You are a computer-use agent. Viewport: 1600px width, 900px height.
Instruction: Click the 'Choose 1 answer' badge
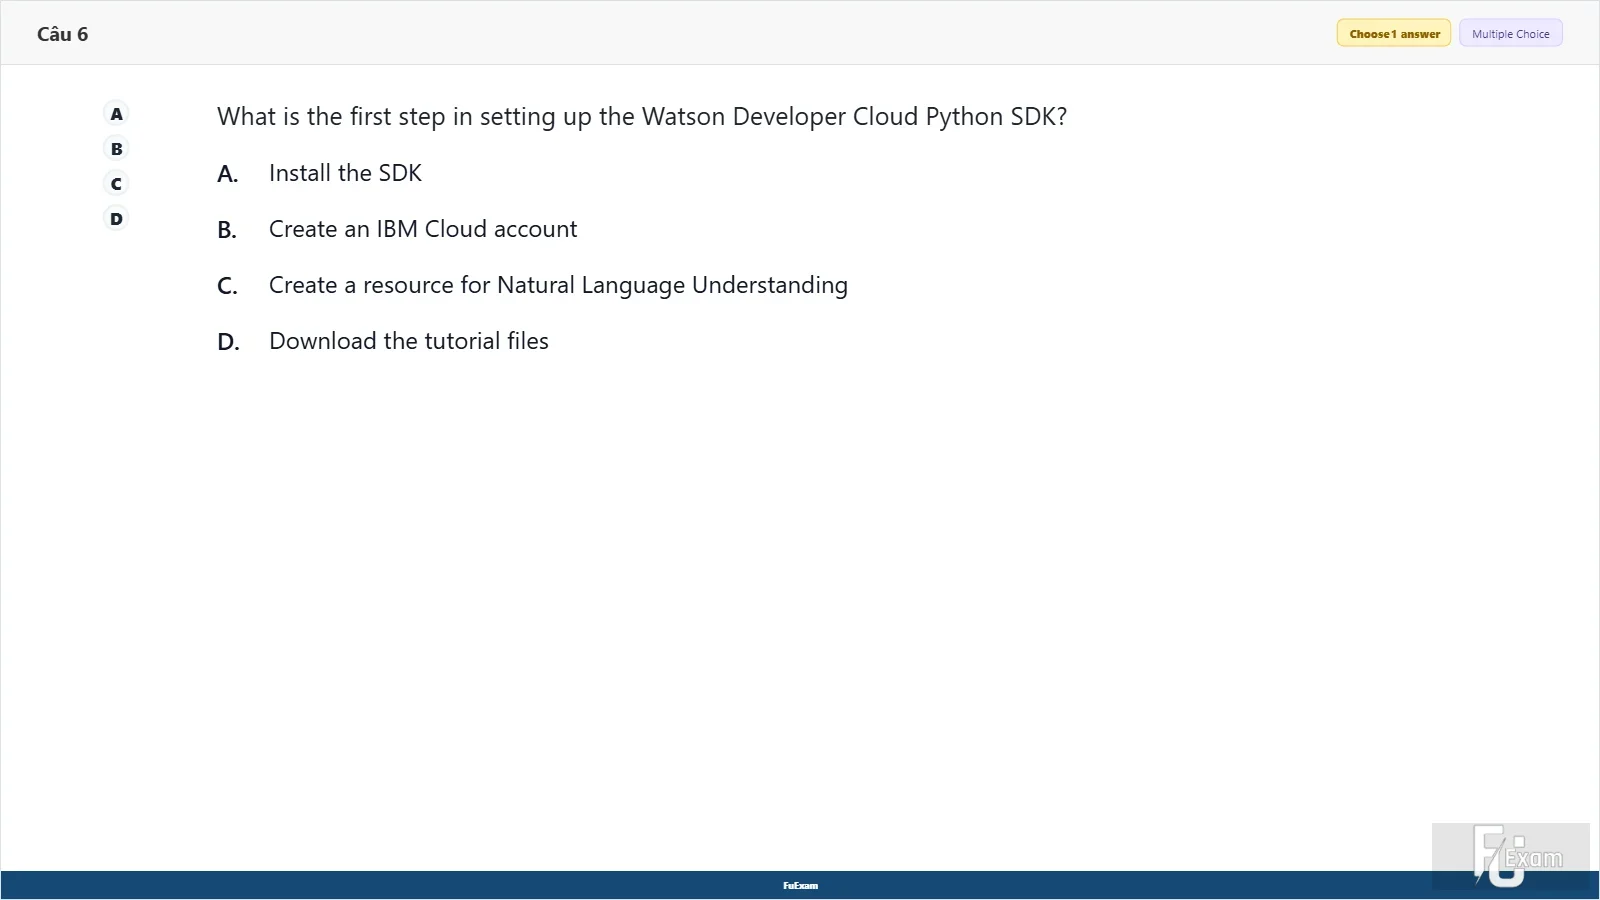pos(1394,34)
